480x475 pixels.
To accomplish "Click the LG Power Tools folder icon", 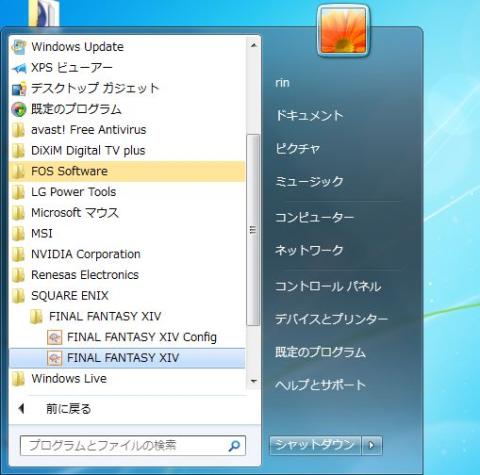I will (18, 192).
